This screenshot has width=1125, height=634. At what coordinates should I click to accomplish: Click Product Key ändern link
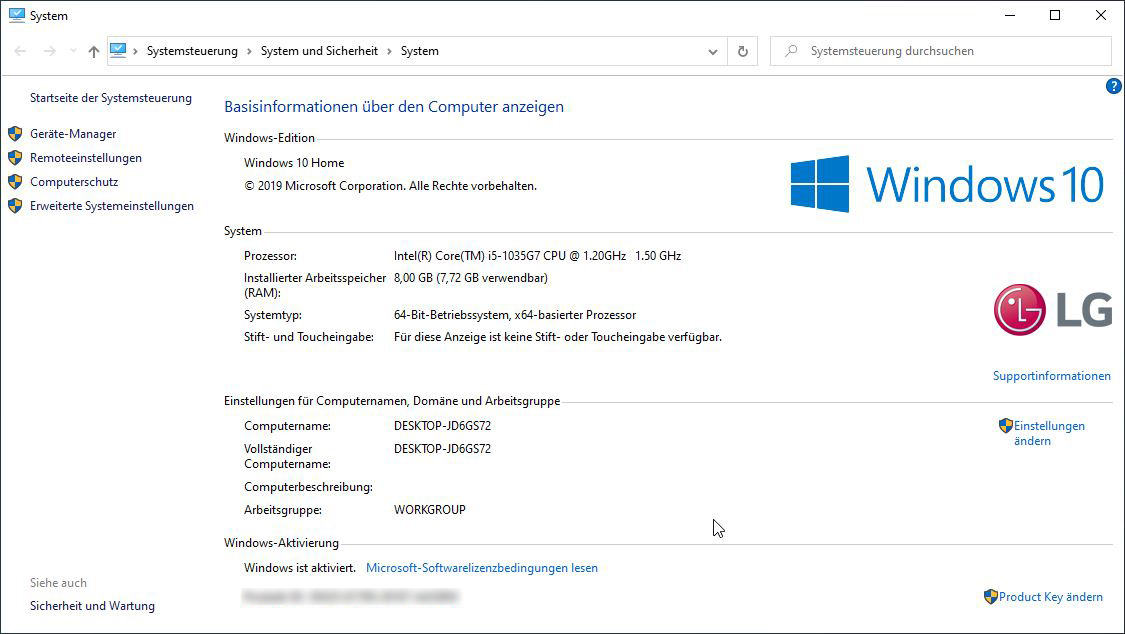pos(1050,597)
